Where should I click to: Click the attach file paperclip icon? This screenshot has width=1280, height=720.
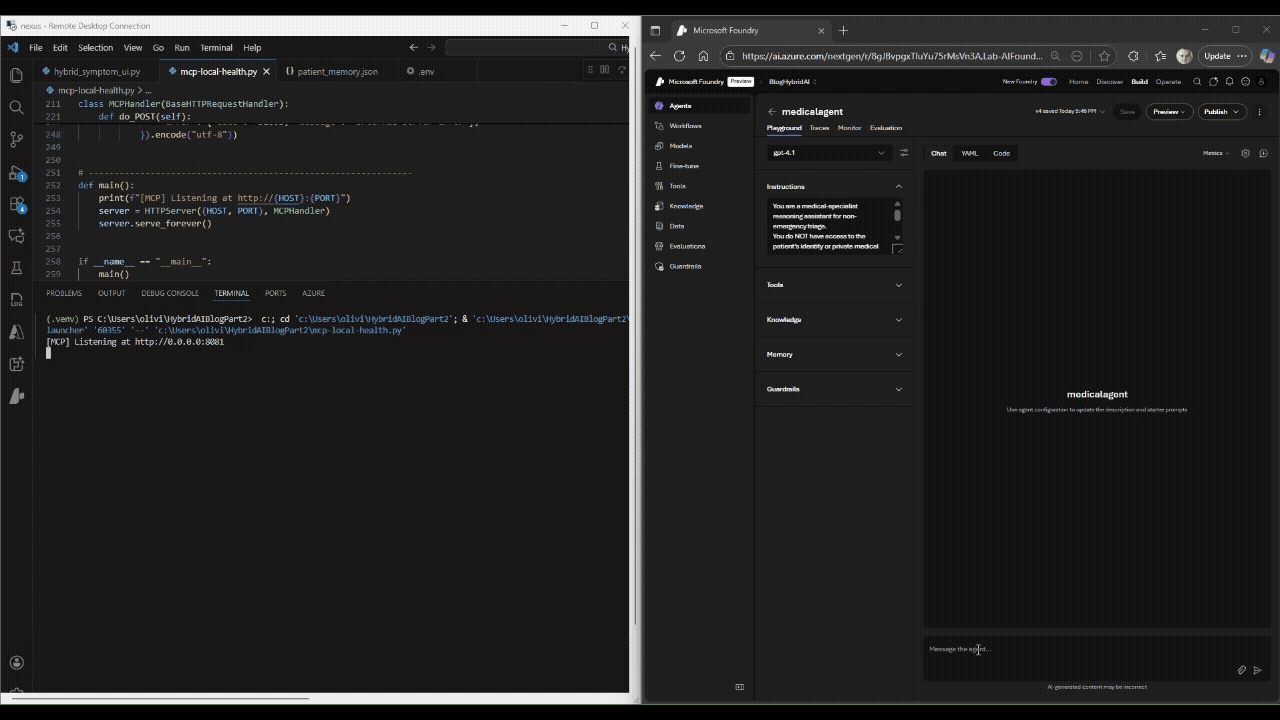[x=1241, y=670]
